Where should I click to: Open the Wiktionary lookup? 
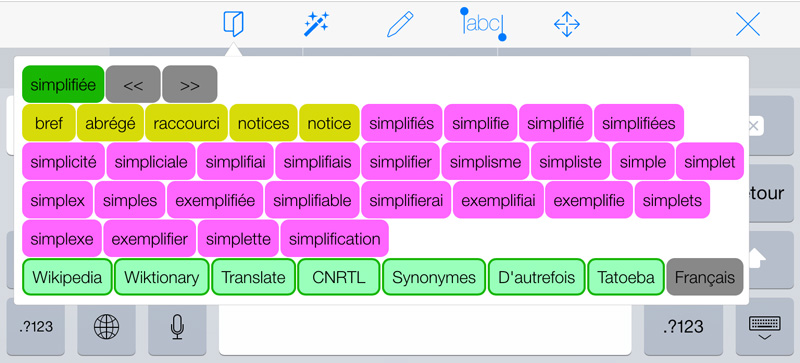(162, 277)
